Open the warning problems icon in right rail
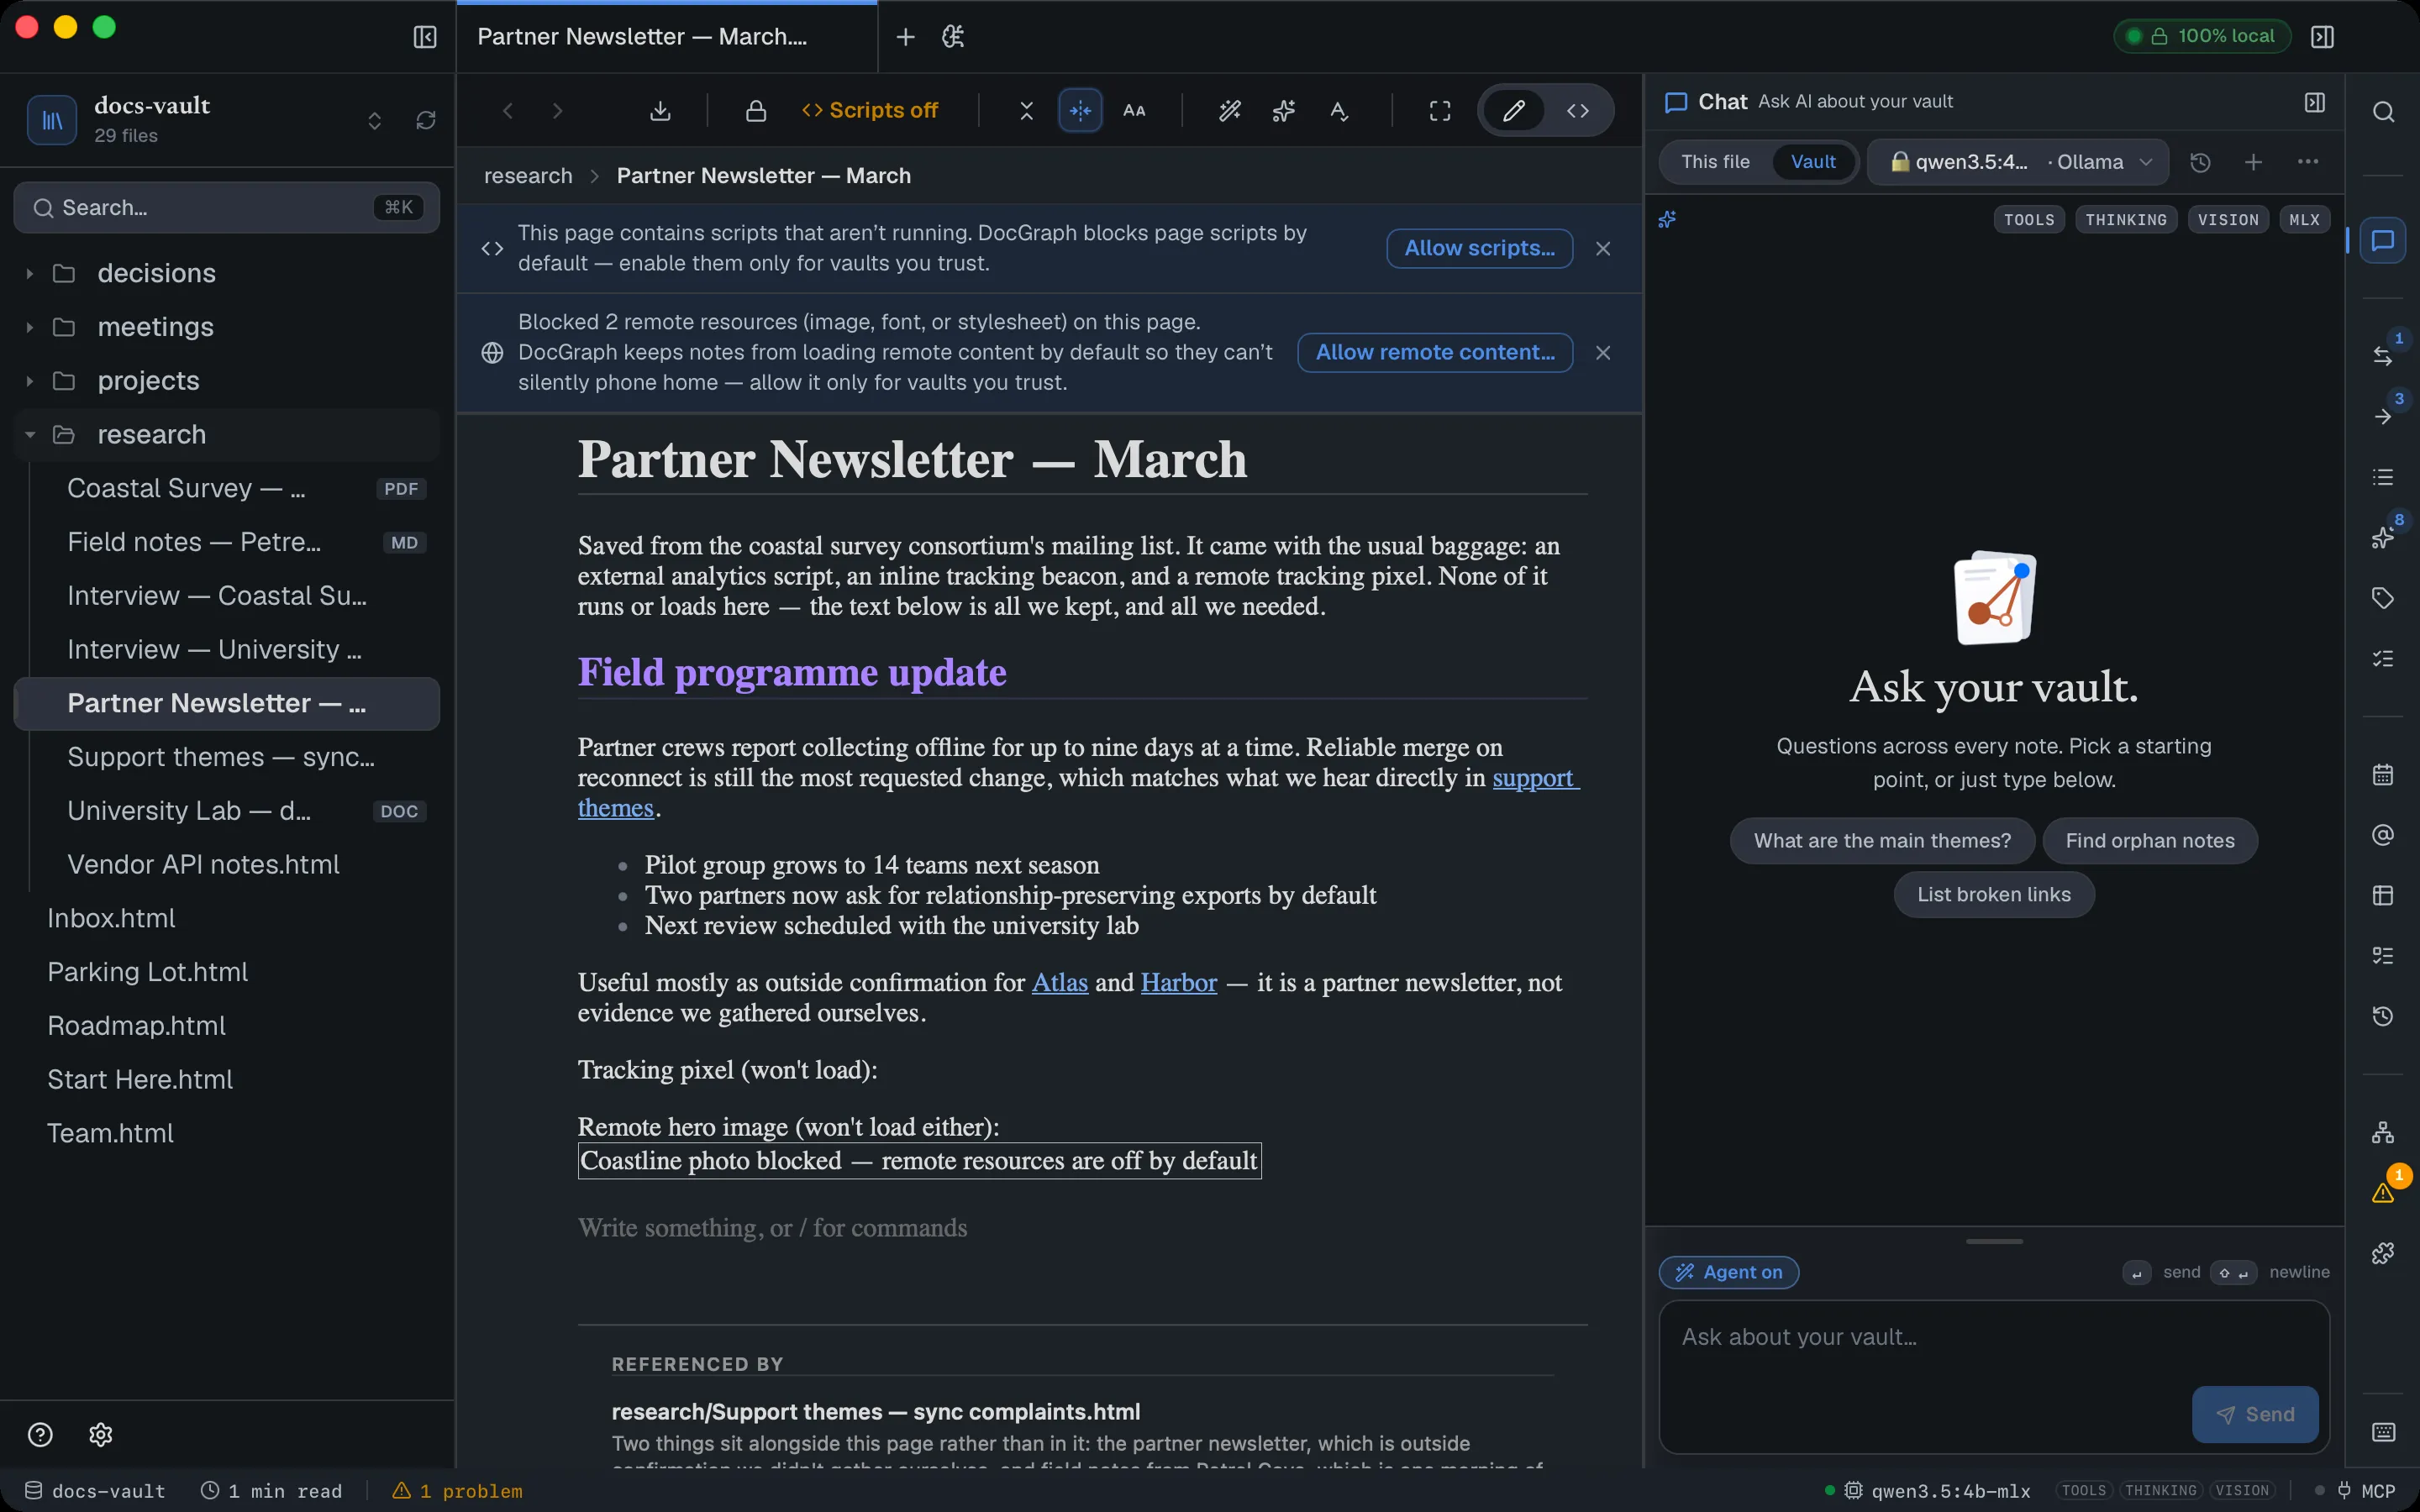The height and width of the screenshot is (1512, 2420). tap(2383, 1192)
